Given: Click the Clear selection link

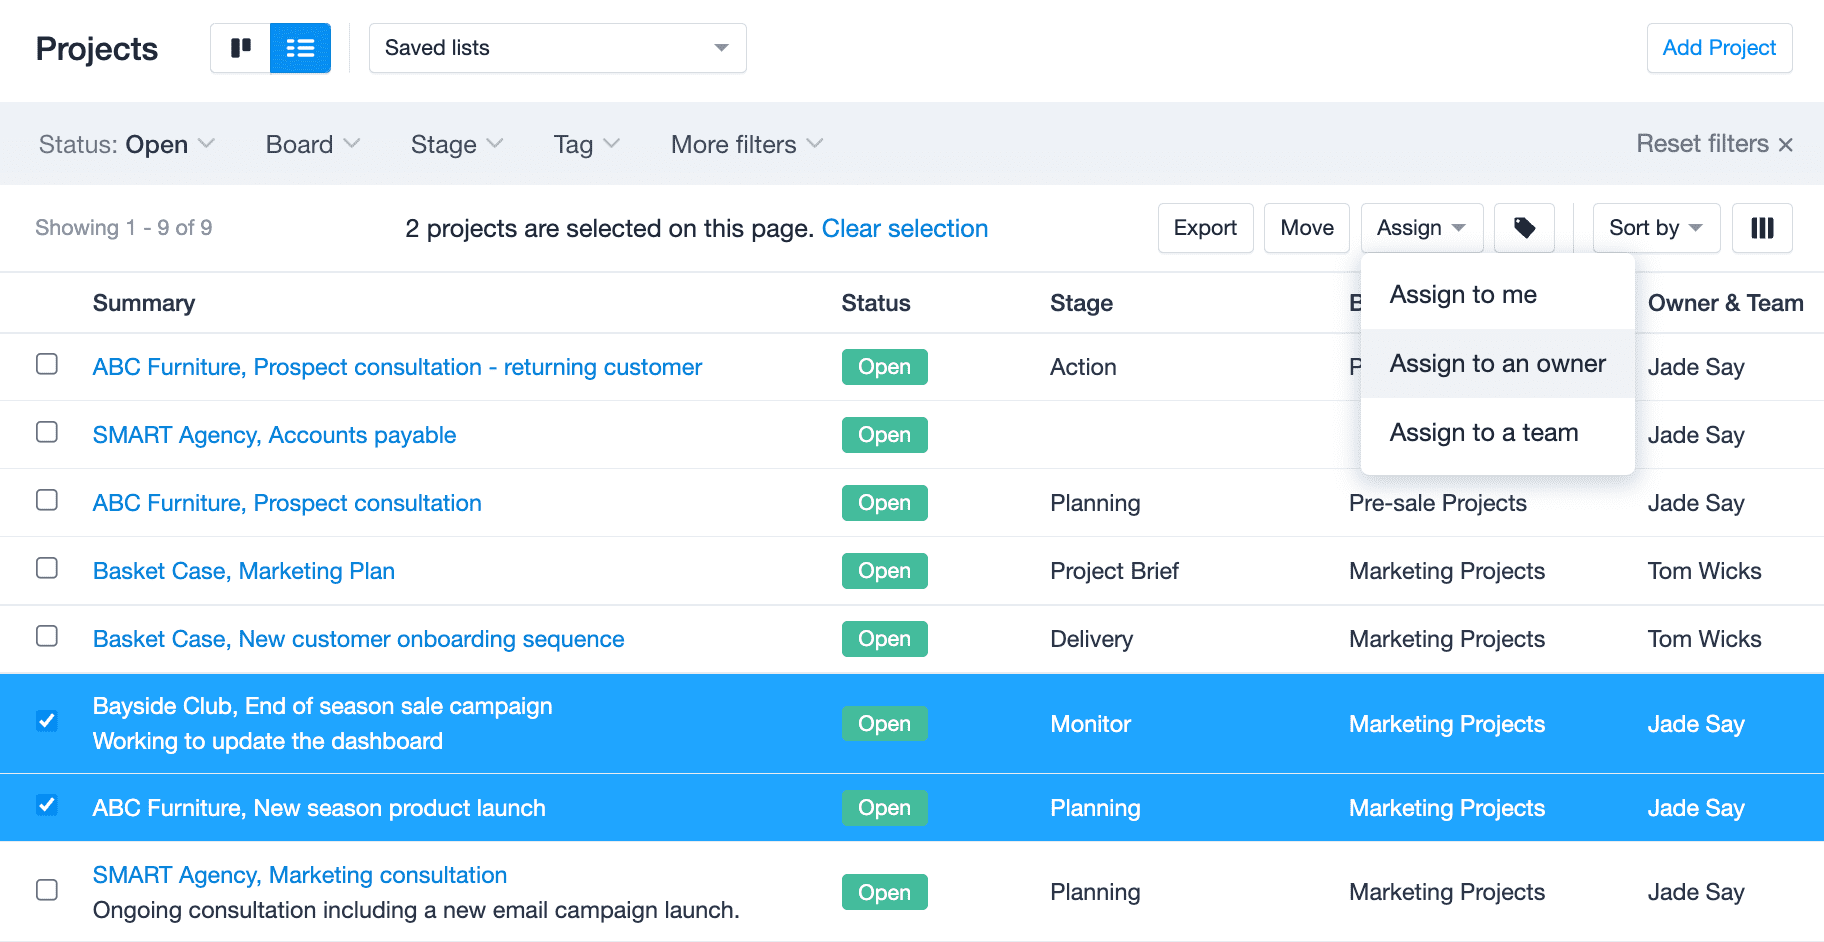Looking at the screenshot, I should [905, 229].
